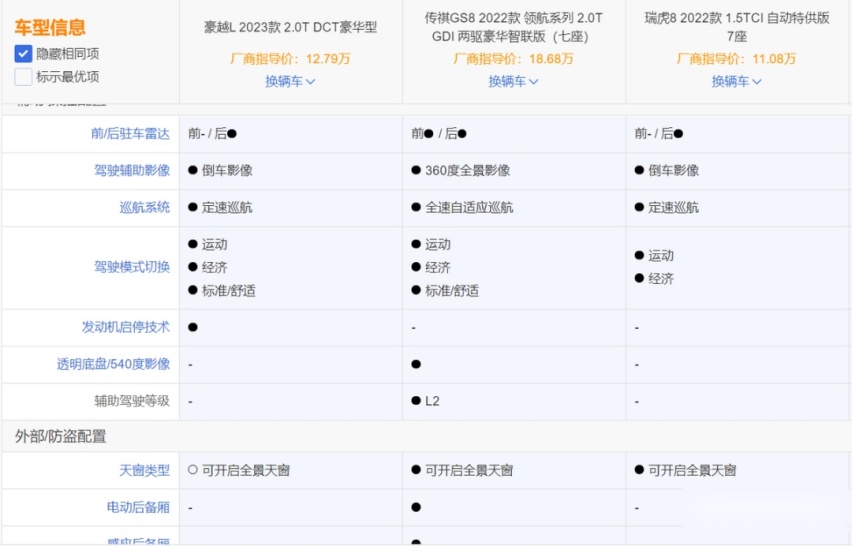
Task: Uncheck the 隐藏相同项 checkbox
Action: pyautogui.click(x=23, y=54)
